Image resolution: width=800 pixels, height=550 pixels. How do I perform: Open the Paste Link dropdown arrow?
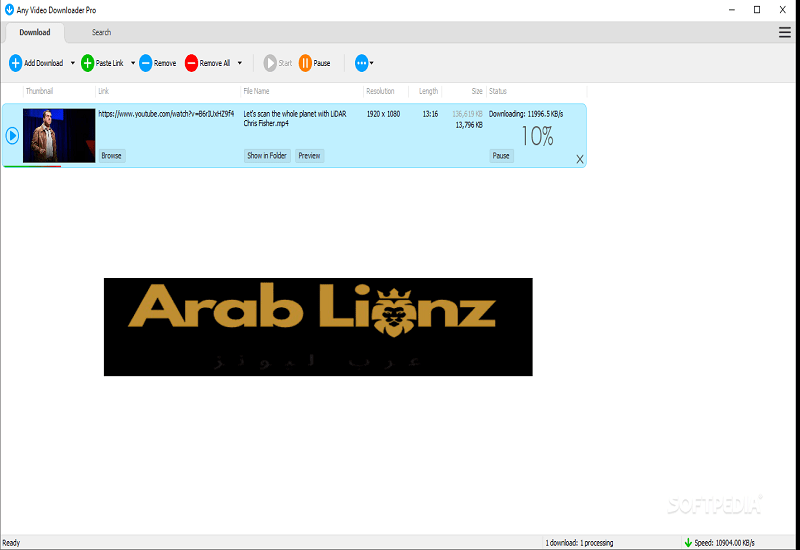(133, 63)
